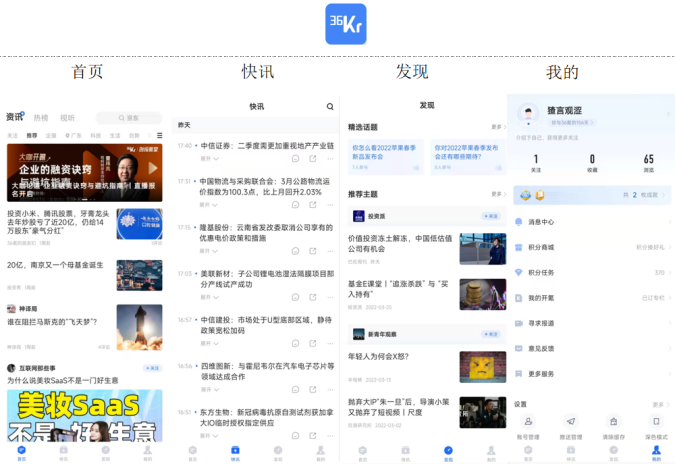Screen dimensions: 675x464
Task: Open 积分商城 menu row
Action: pyautogui.click(x=592, y=247)
